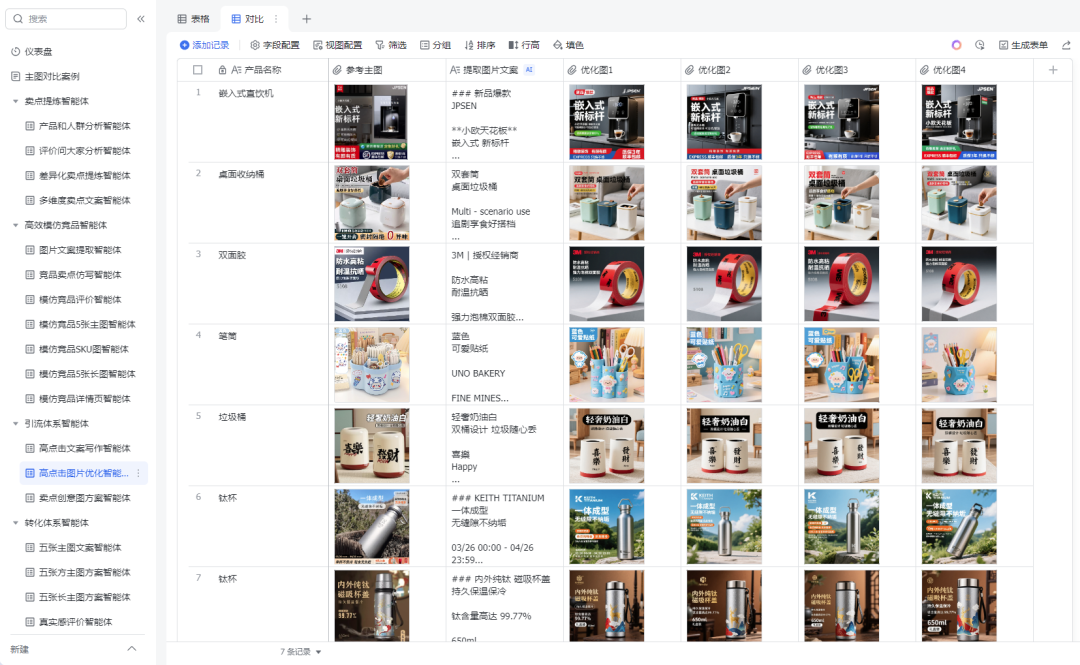Image resolution: width=1080 pixels, height=665 pixels.
Task: Click the 添加记录 add record button
Action: 204,45
